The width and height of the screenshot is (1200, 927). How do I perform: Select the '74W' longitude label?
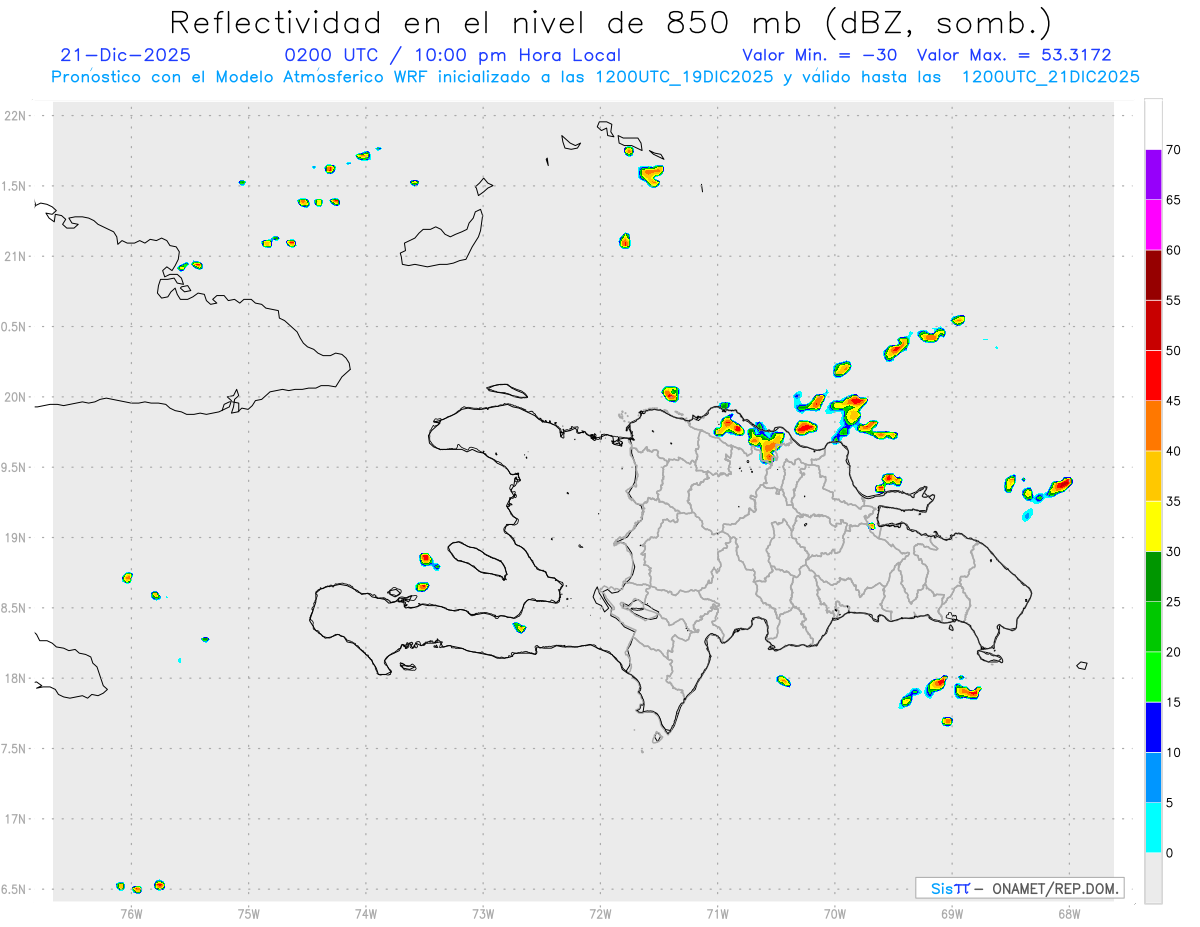coord(366,913)
